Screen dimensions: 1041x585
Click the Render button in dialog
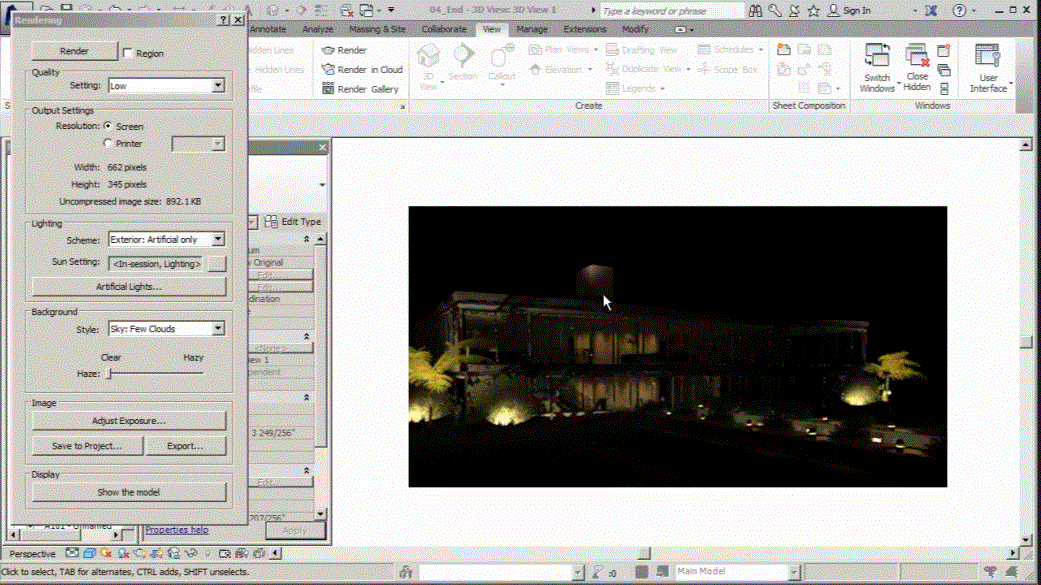[74, 50]
